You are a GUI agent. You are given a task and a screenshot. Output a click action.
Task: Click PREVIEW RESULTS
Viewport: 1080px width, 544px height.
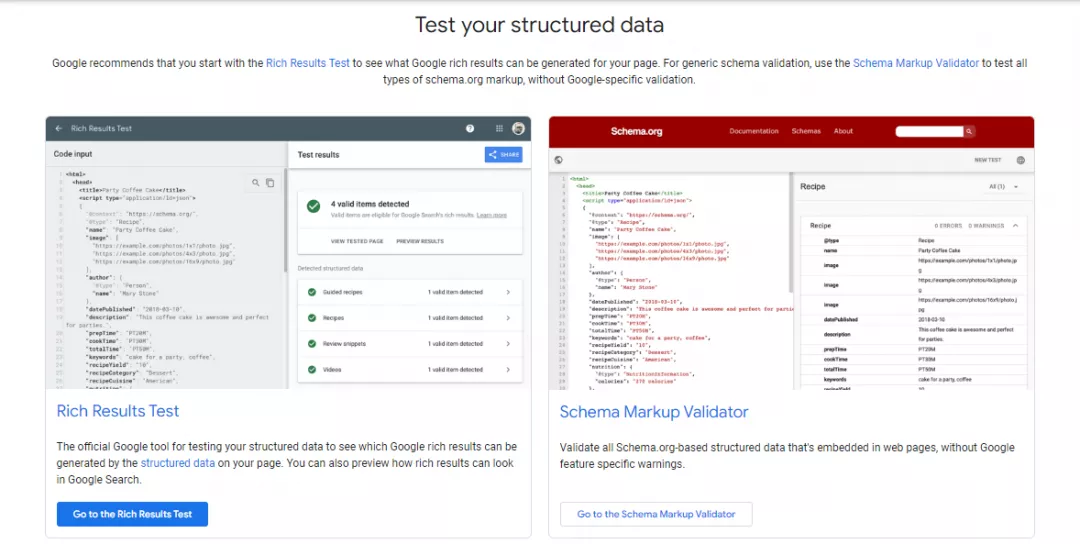419,242
